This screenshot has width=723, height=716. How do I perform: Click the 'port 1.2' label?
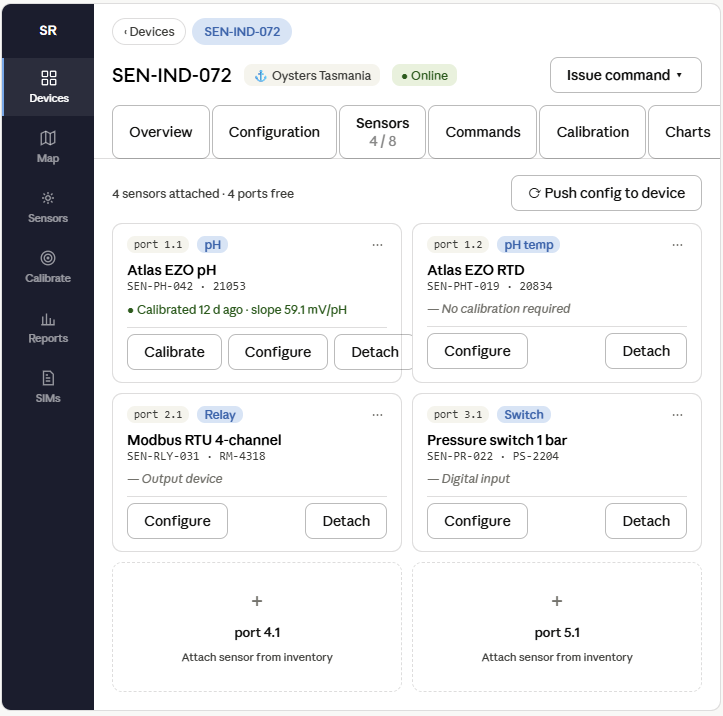(x=458, y=245)
